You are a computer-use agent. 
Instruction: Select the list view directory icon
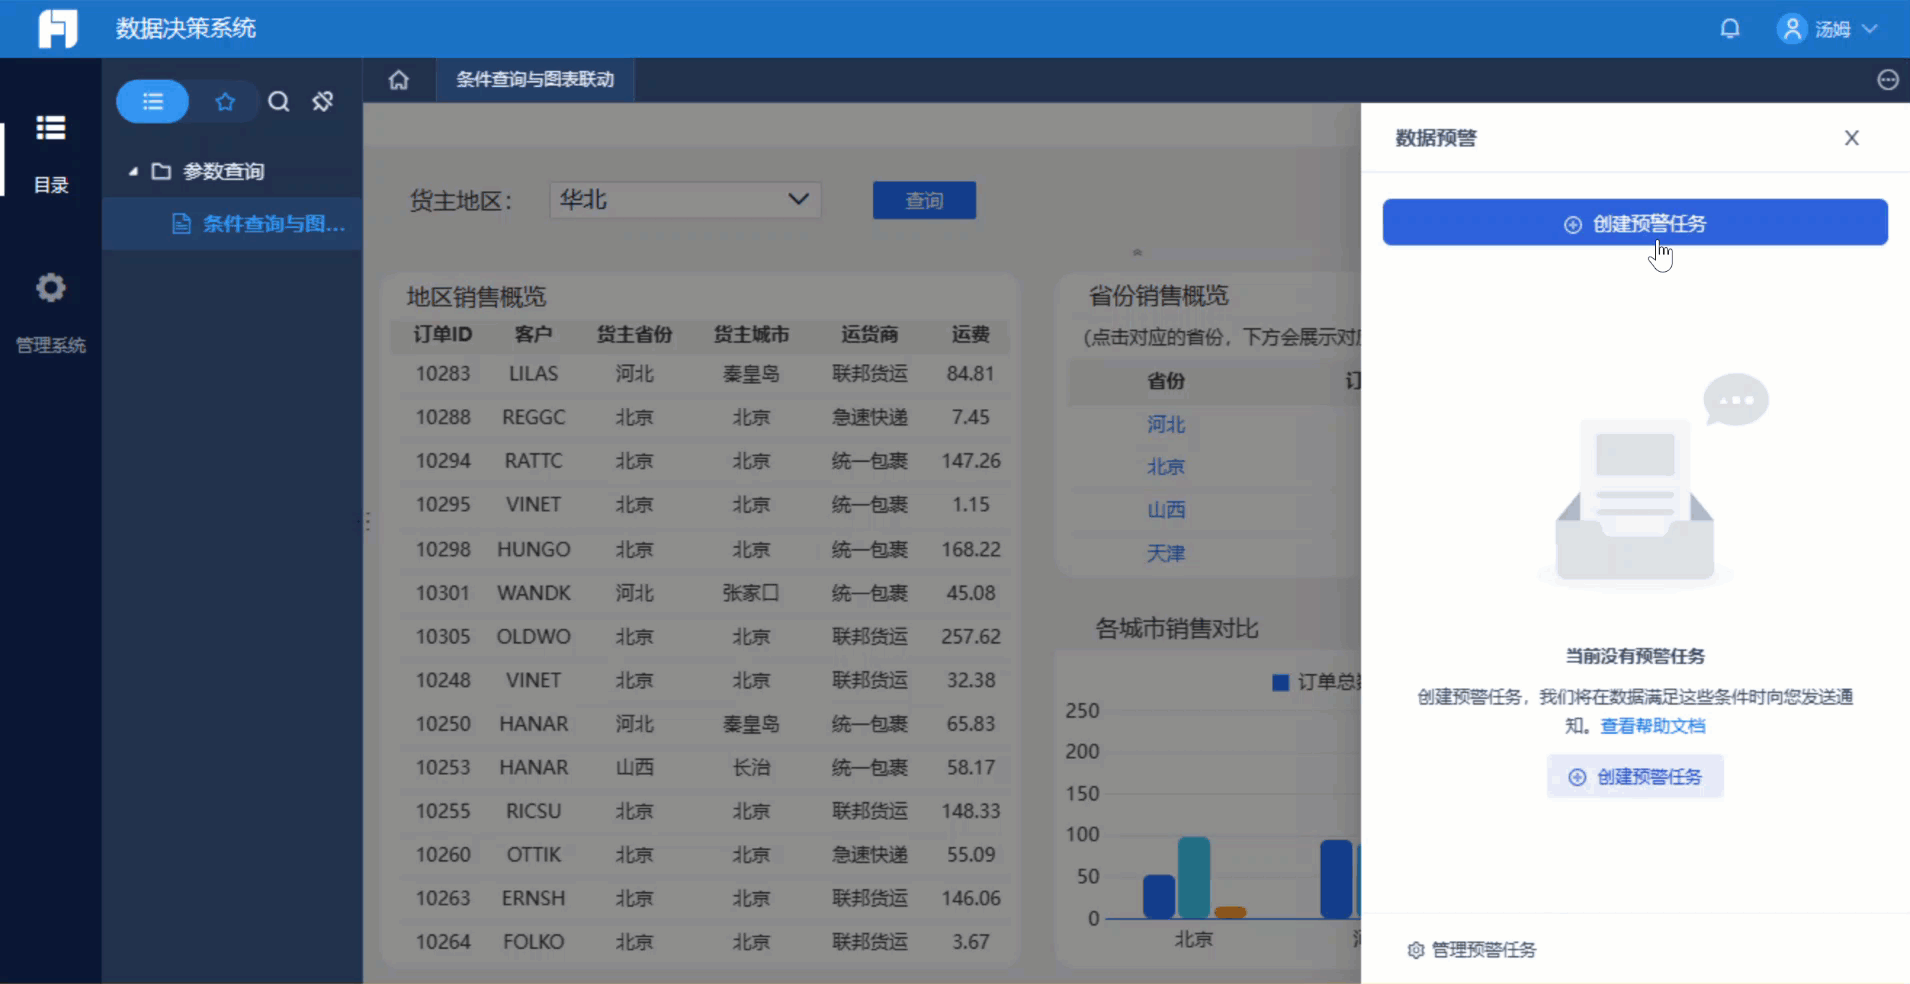coord(152,102)
